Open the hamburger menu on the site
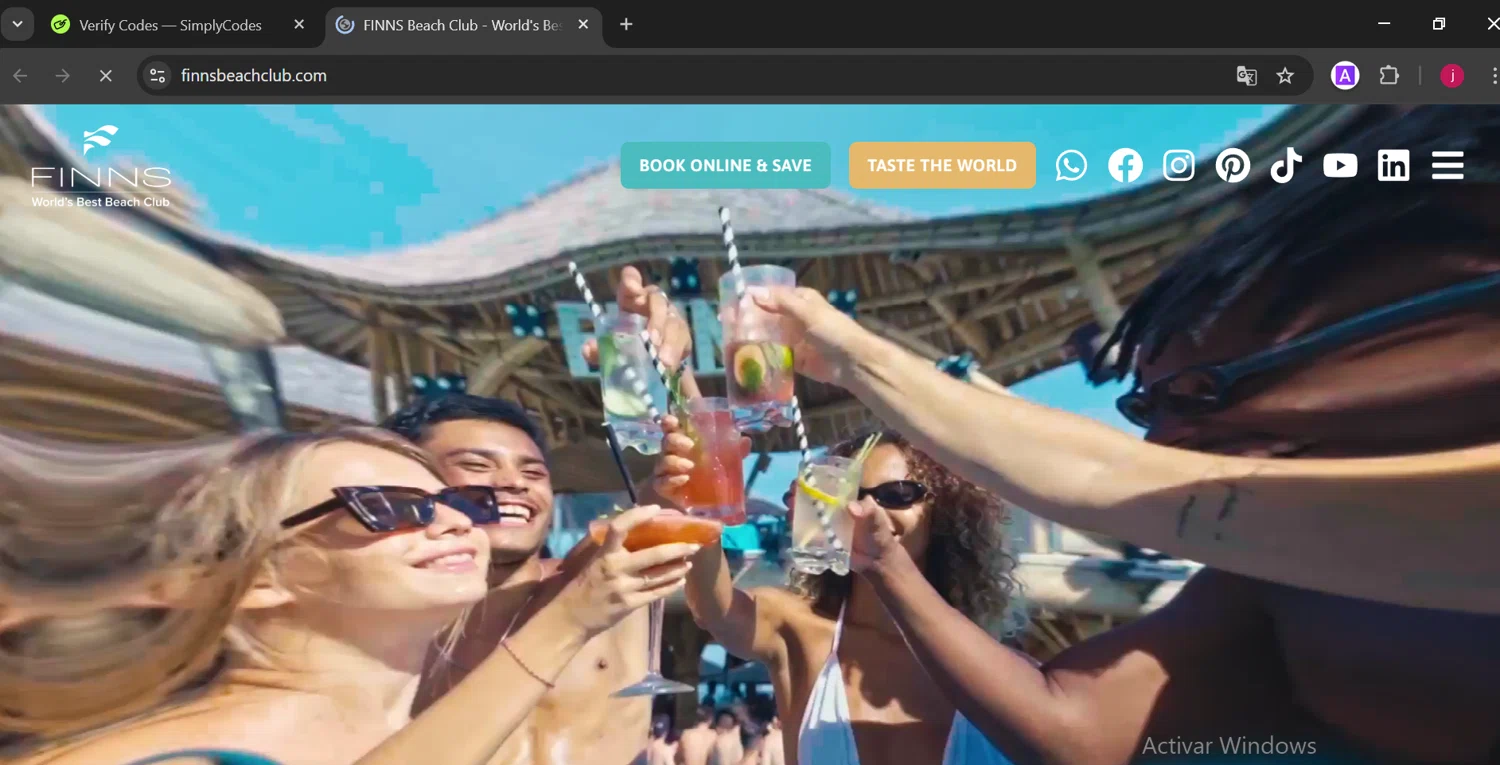The width and height of the screenshot is (1500, 765). point(1447,165)
